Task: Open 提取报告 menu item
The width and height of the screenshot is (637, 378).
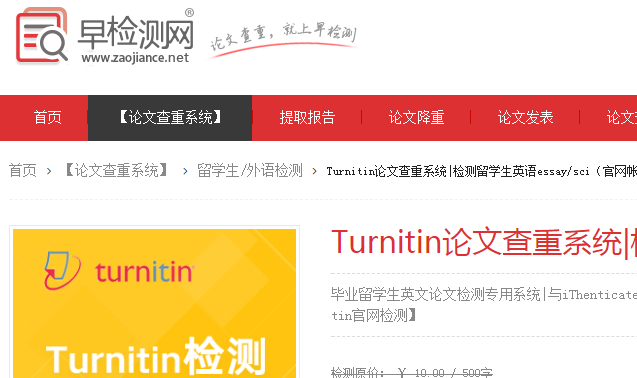Action: point(307,117)
